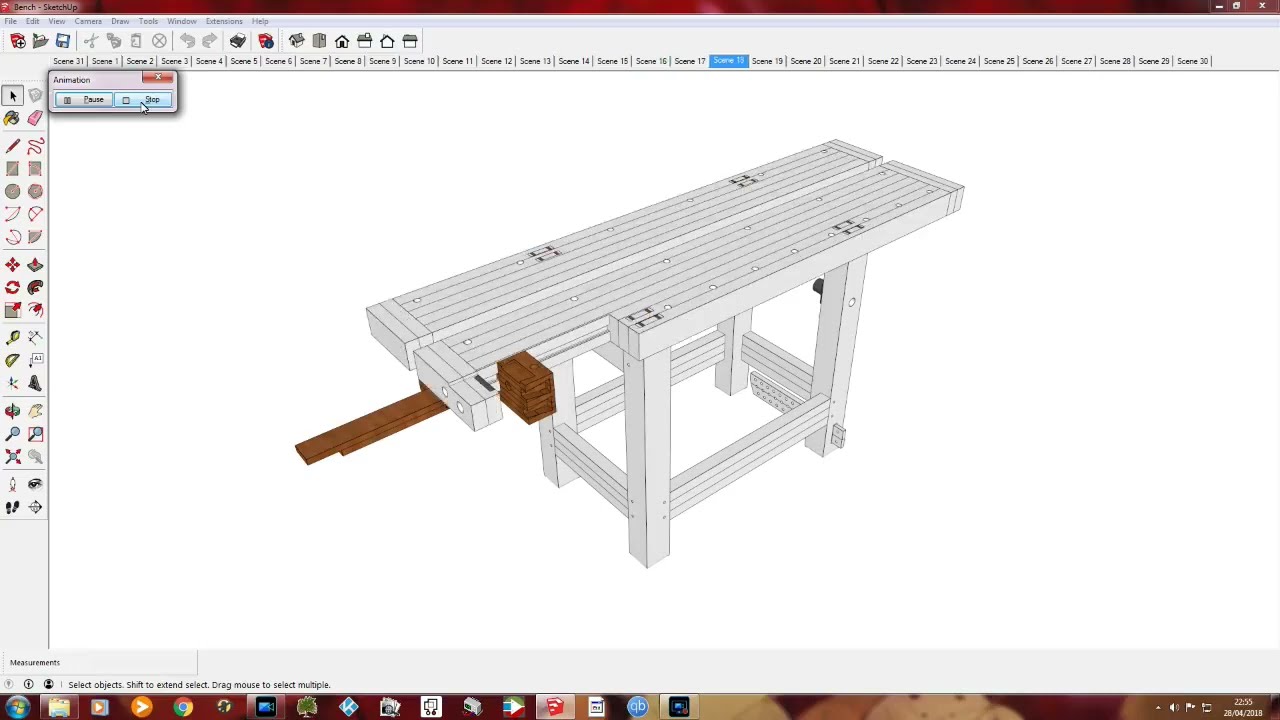Activate the Look Around eye tool
This screenshot has width=1280, height=720.
point(35,484)
